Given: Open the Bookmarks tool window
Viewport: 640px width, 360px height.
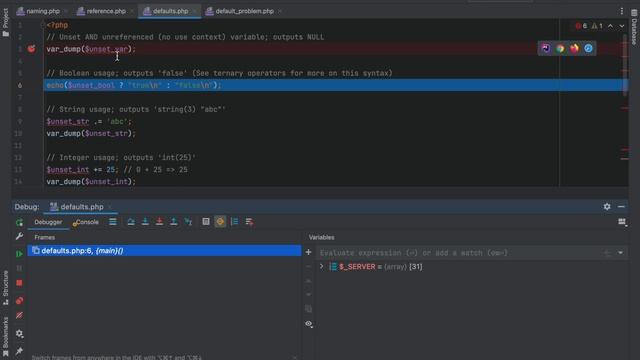Looking at the screenshot, I should point(5,337).
